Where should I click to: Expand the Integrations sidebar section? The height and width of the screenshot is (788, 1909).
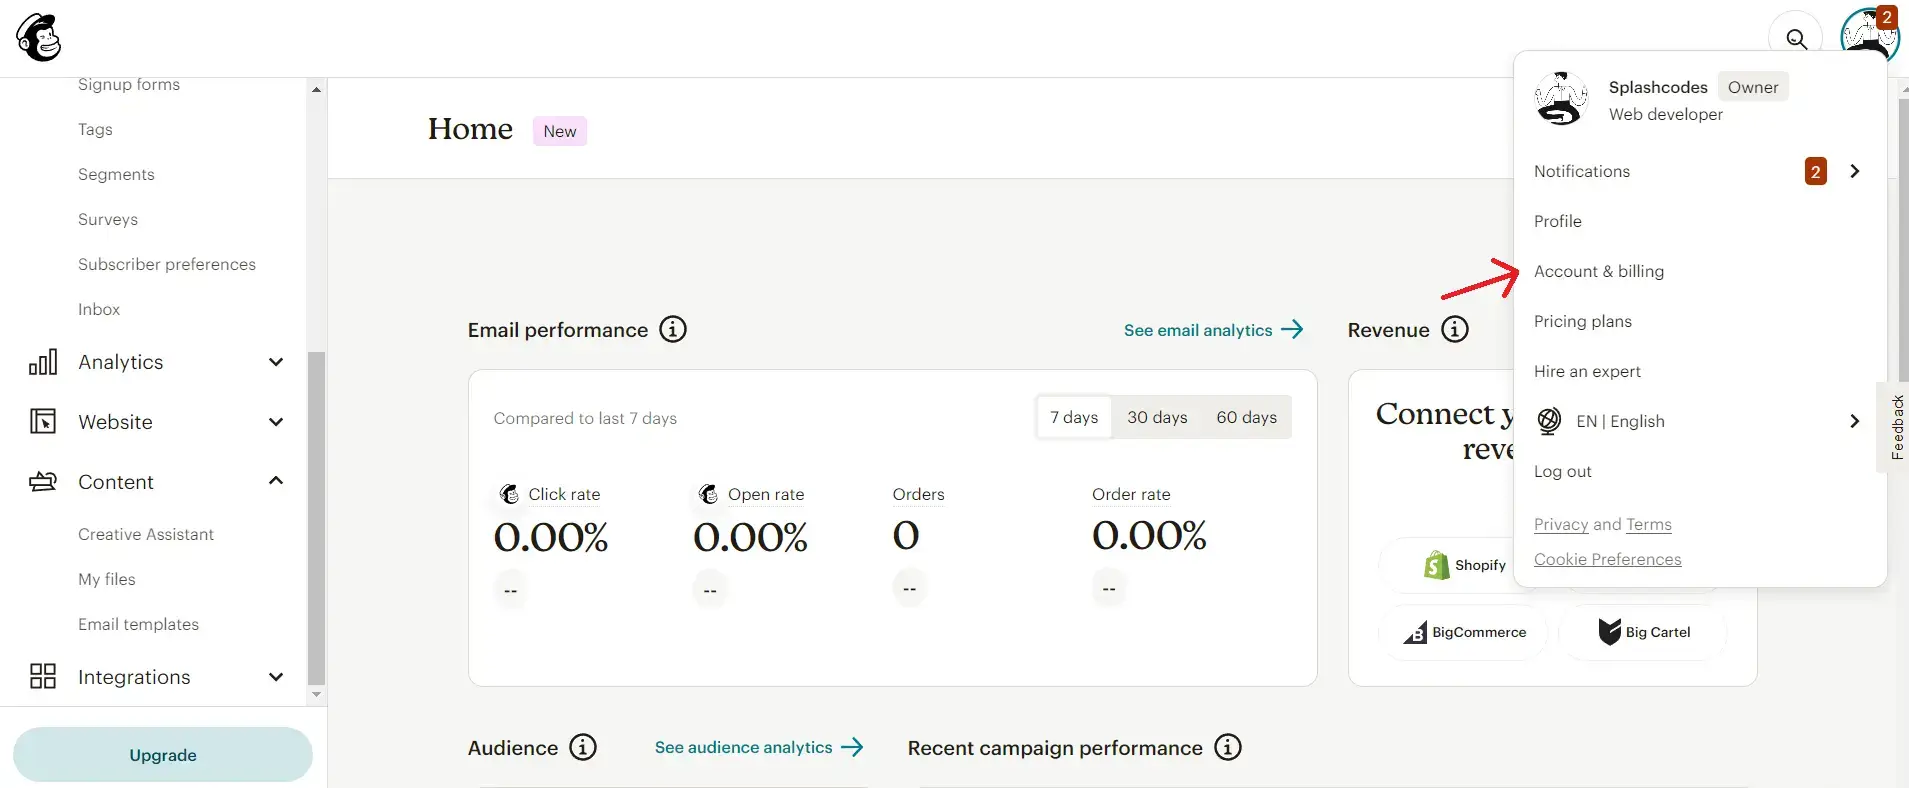click(276, 677)
